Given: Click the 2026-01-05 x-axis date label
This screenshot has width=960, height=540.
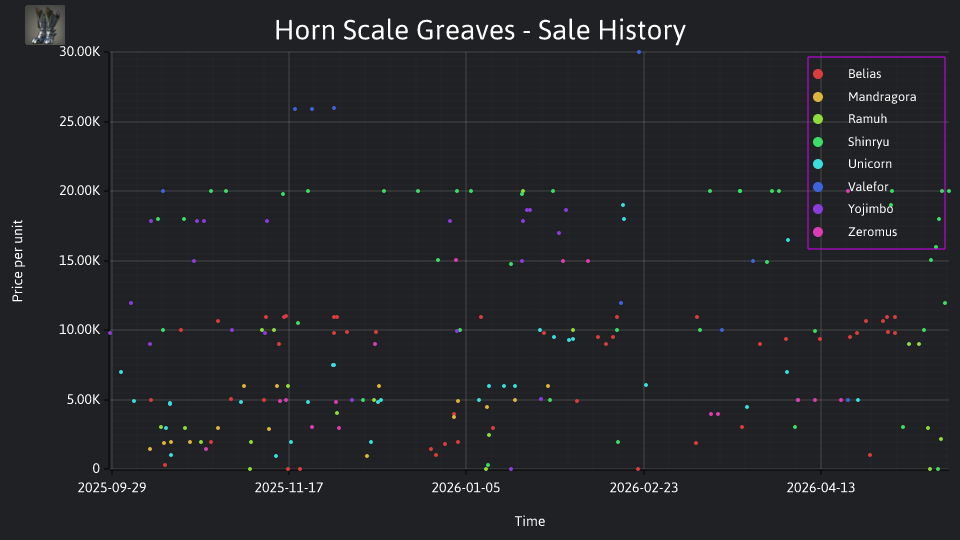Looking at the screenshot, I should coord(466,488).
